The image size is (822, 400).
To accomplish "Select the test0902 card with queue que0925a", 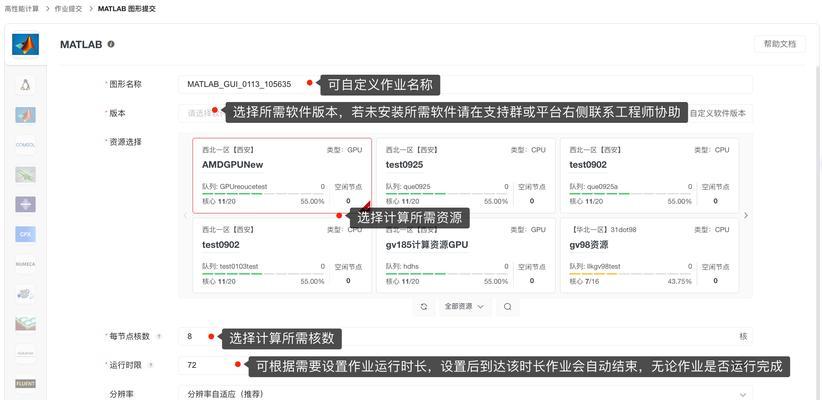I will click(x=650, y=176).
